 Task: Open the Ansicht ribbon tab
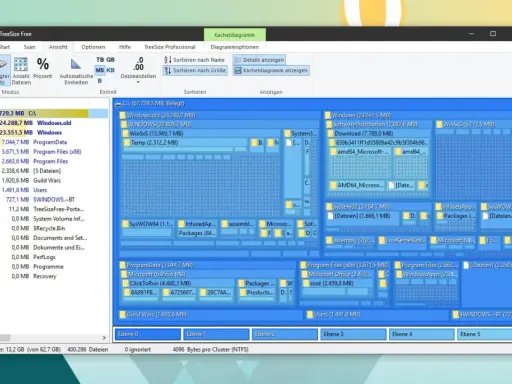pos(58,47)
